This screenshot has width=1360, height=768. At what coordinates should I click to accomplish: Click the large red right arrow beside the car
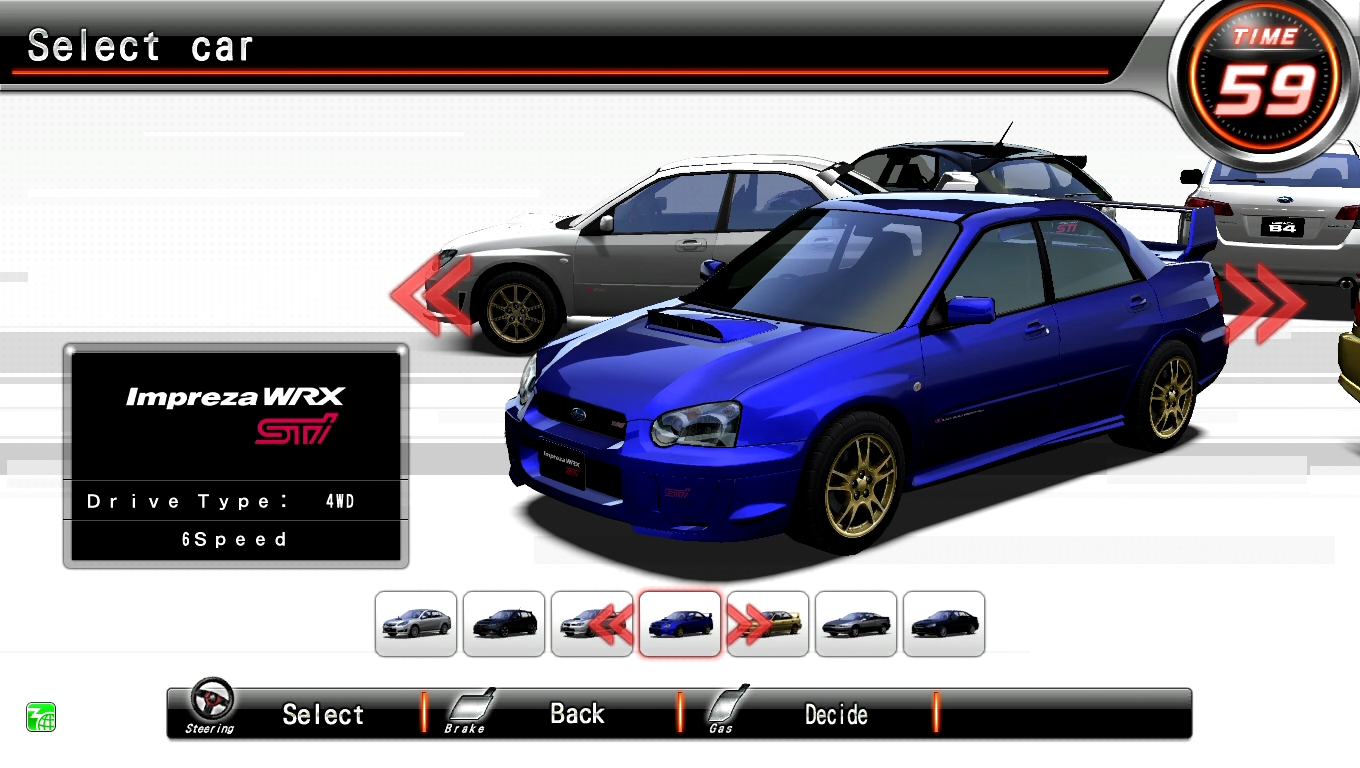1265,303
